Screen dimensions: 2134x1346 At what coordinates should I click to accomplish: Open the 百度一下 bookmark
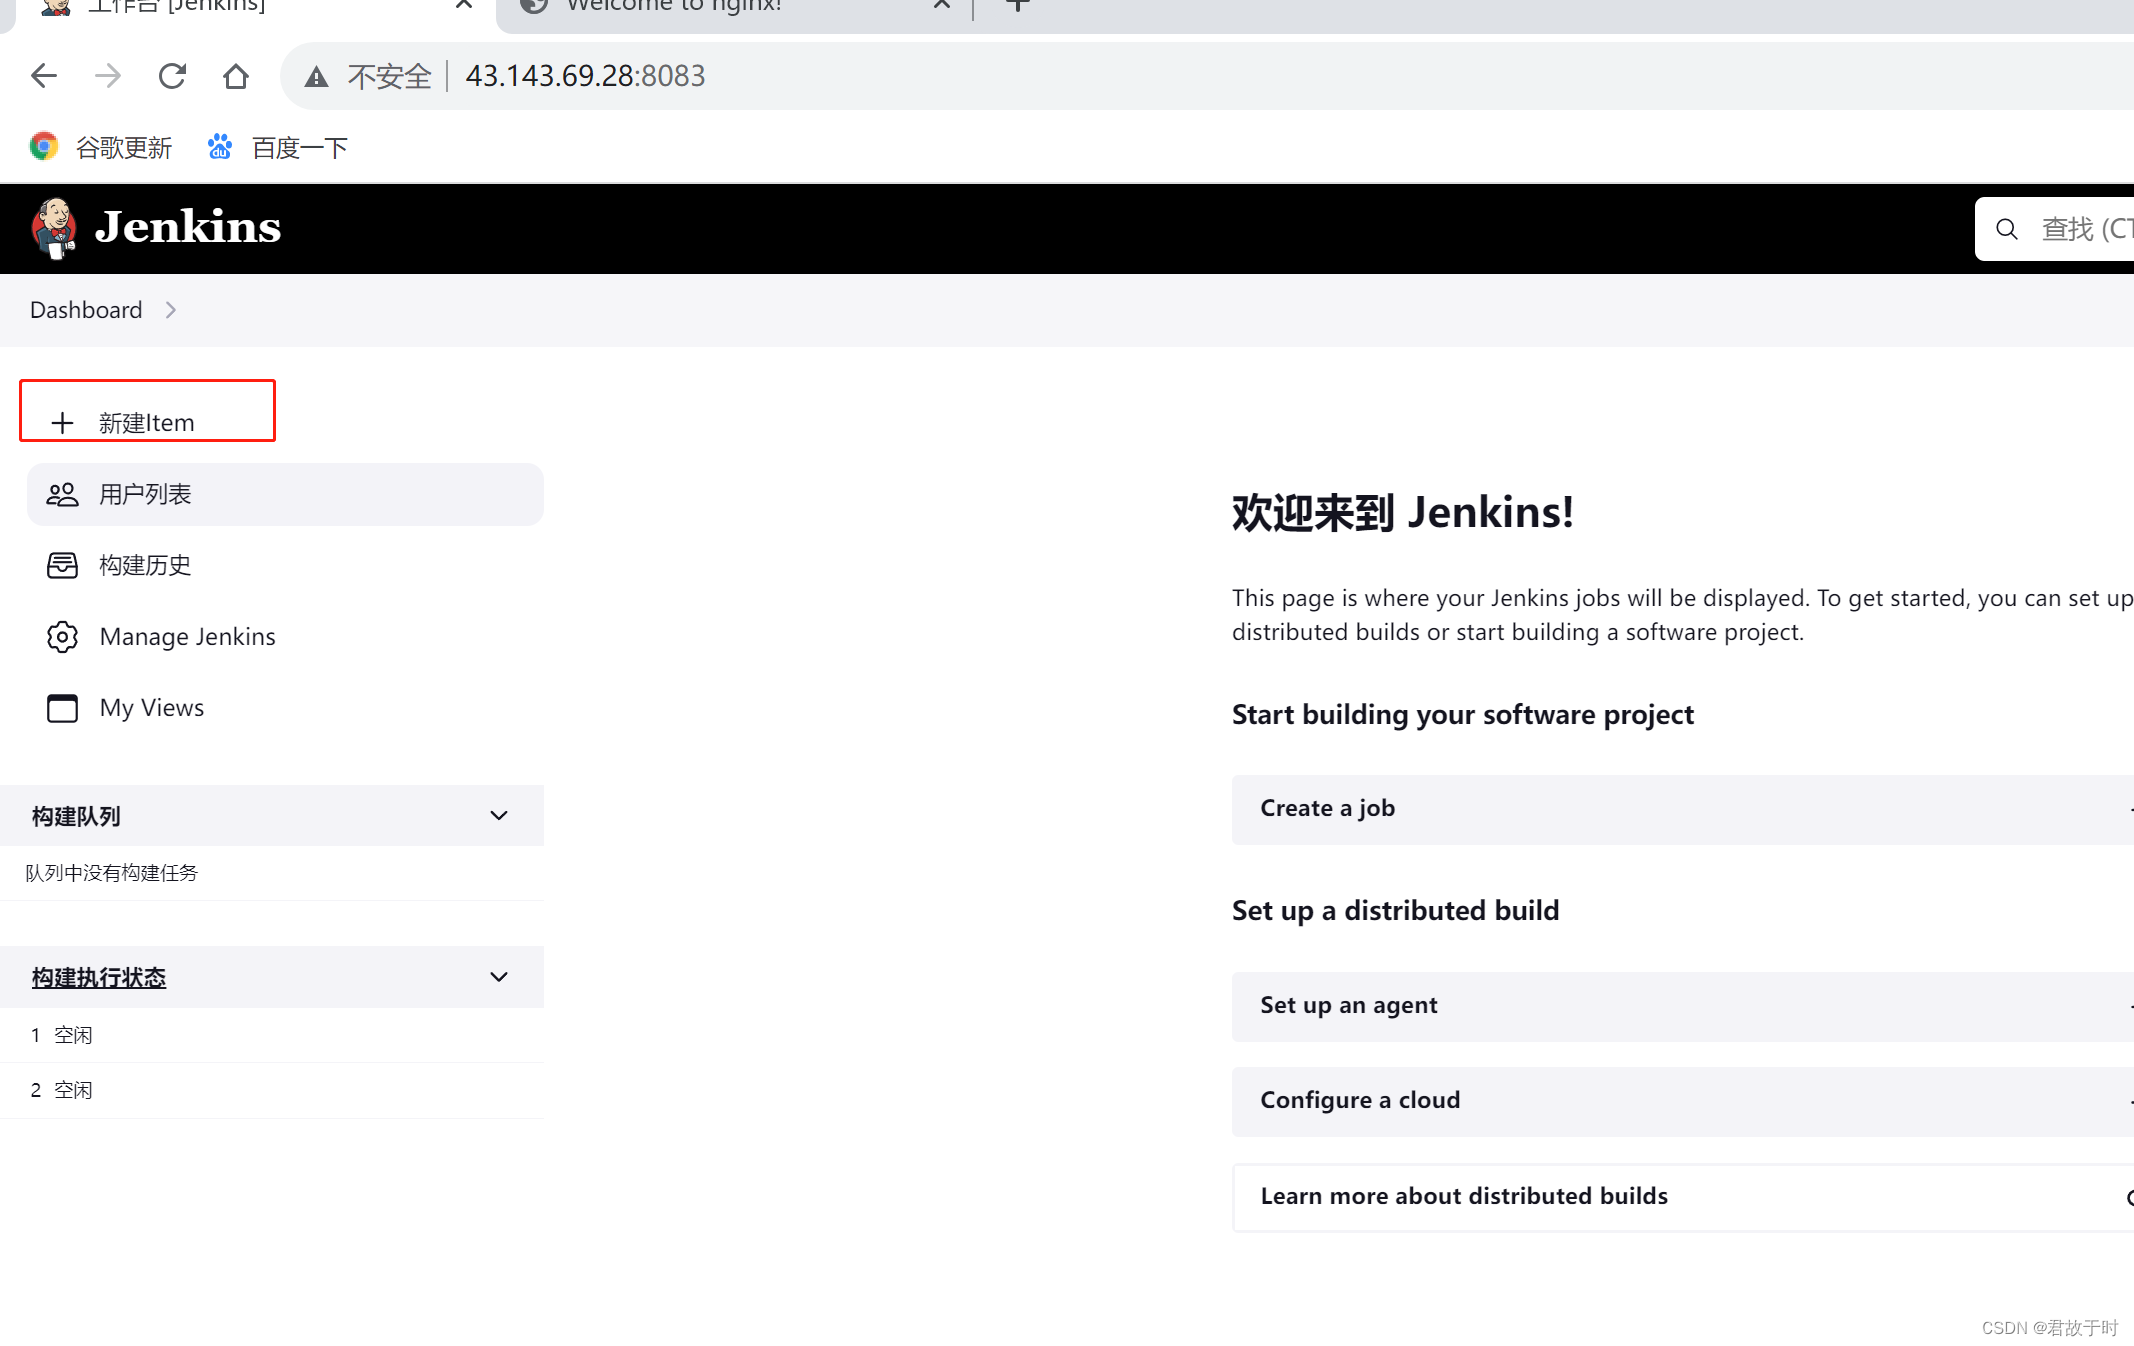(x=277, y=147)
